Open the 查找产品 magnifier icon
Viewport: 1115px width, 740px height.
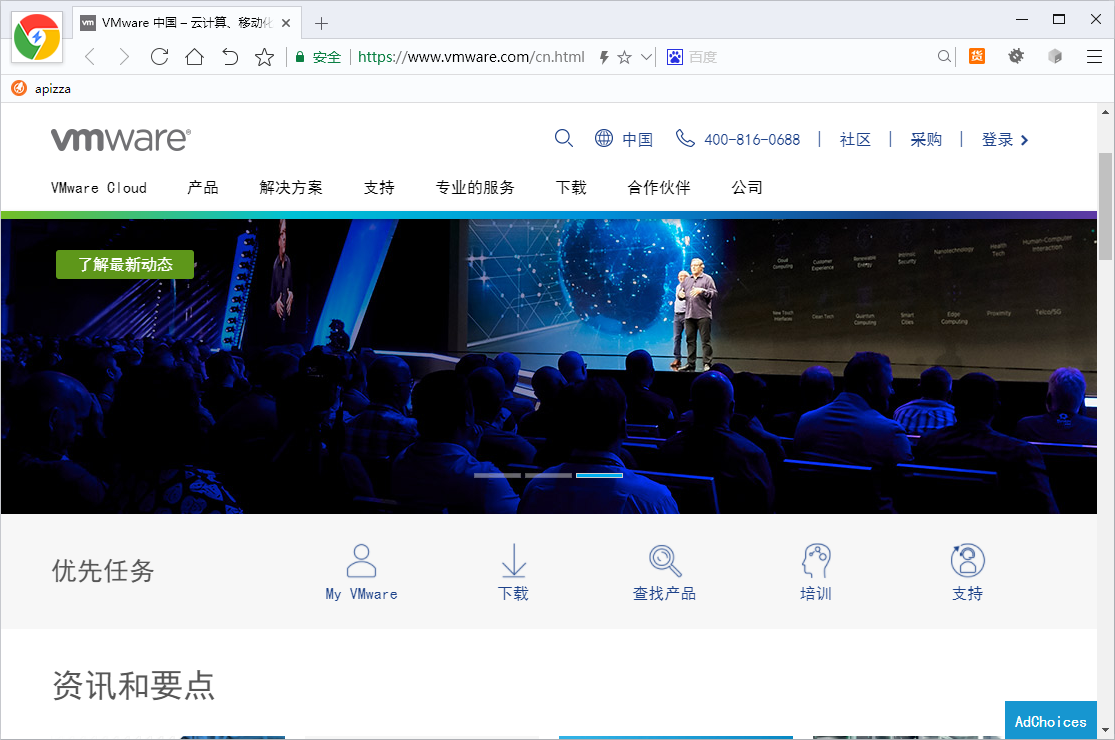click(x=664, y=561)
